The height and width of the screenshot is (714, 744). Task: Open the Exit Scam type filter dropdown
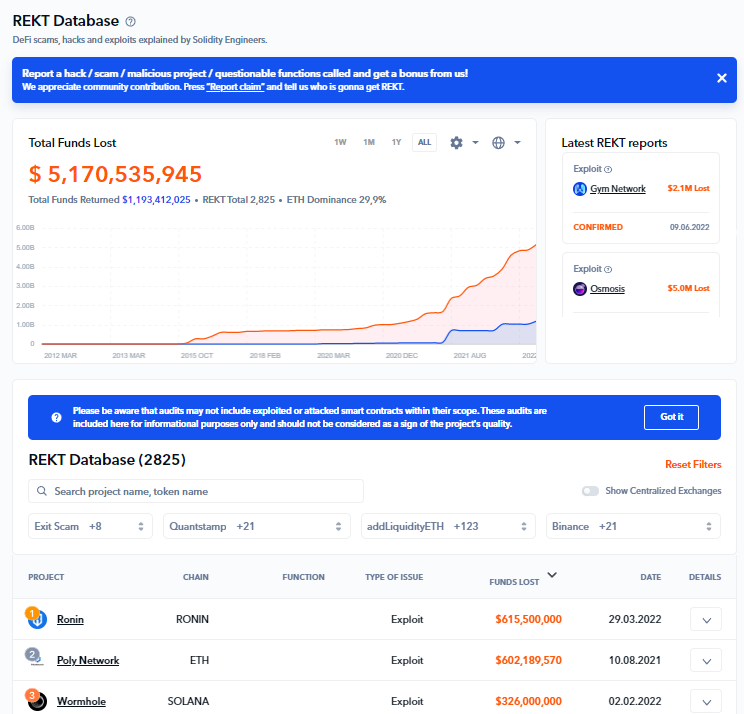point(90,526)
